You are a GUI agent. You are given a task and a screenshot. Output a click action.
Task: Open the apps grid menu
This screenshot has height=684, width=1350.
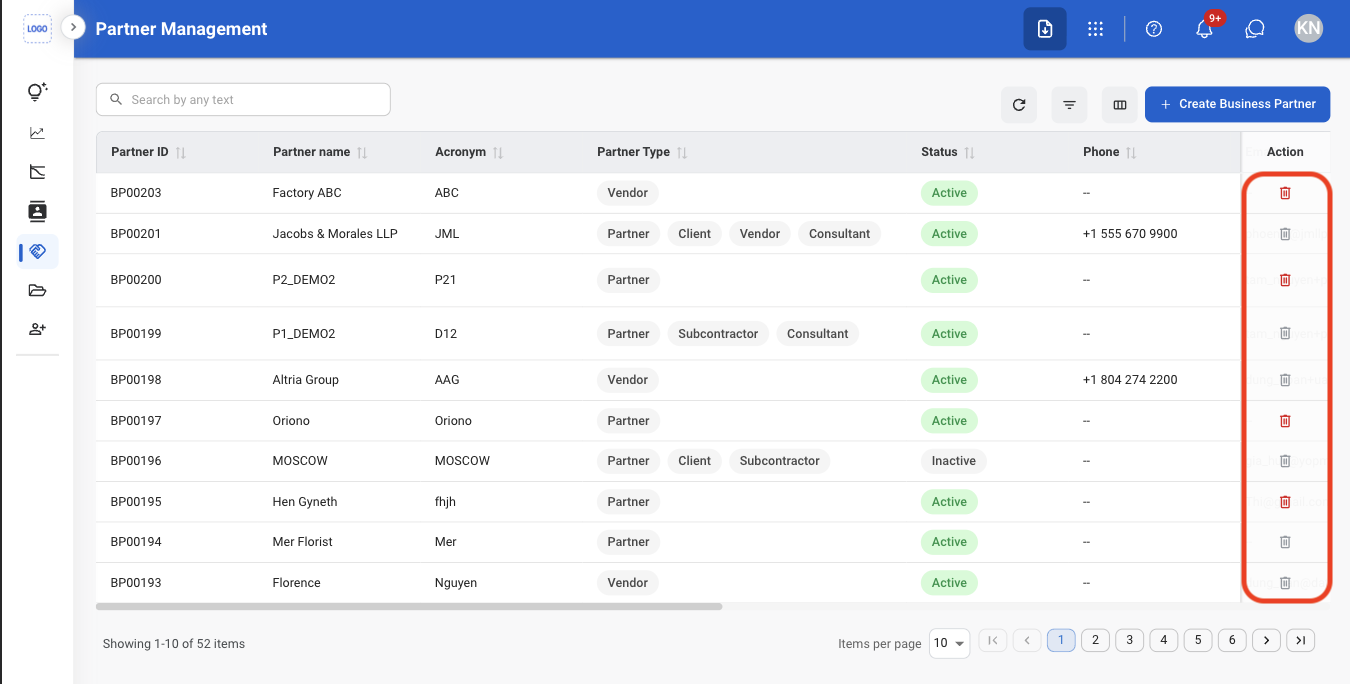click(x=1095, y=29)
